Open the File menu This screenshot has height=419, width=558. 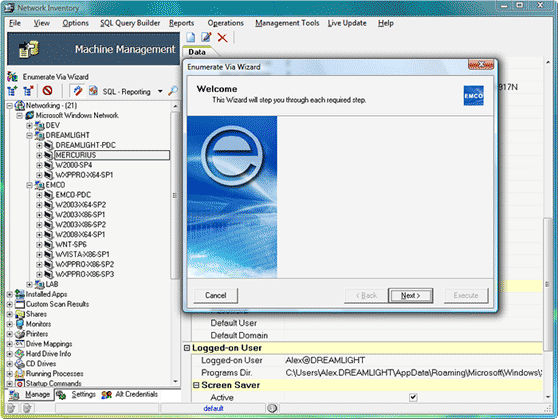tap(15, 23)
